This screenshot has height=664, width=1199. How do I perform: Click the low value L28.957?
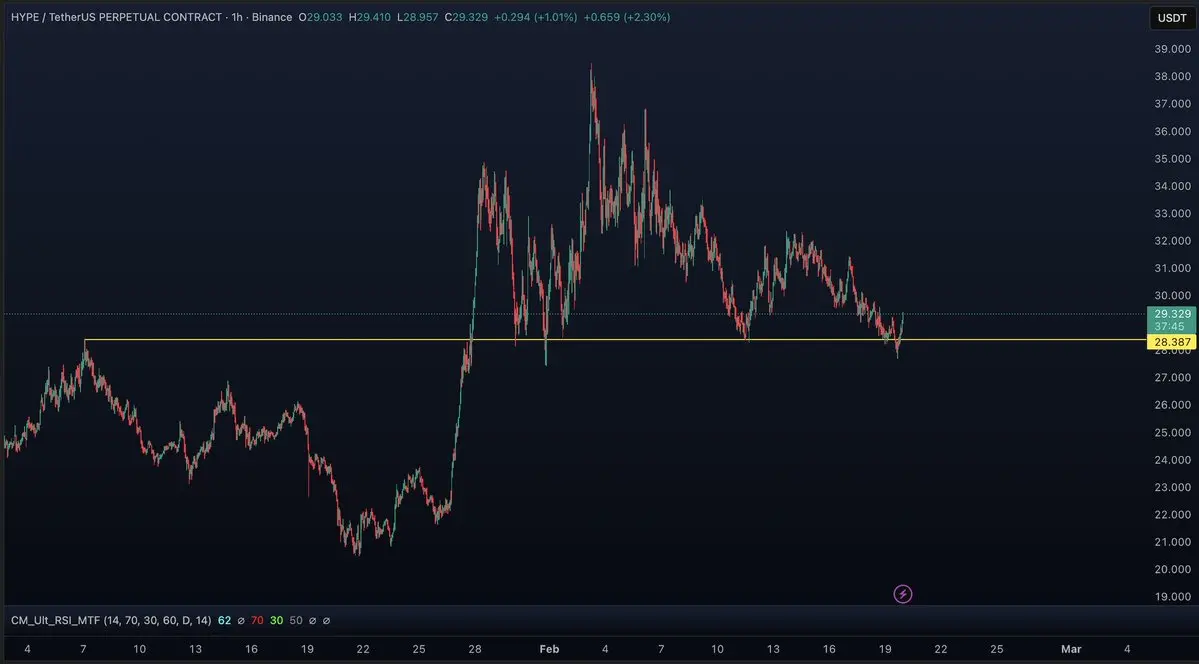pos(418,17)
